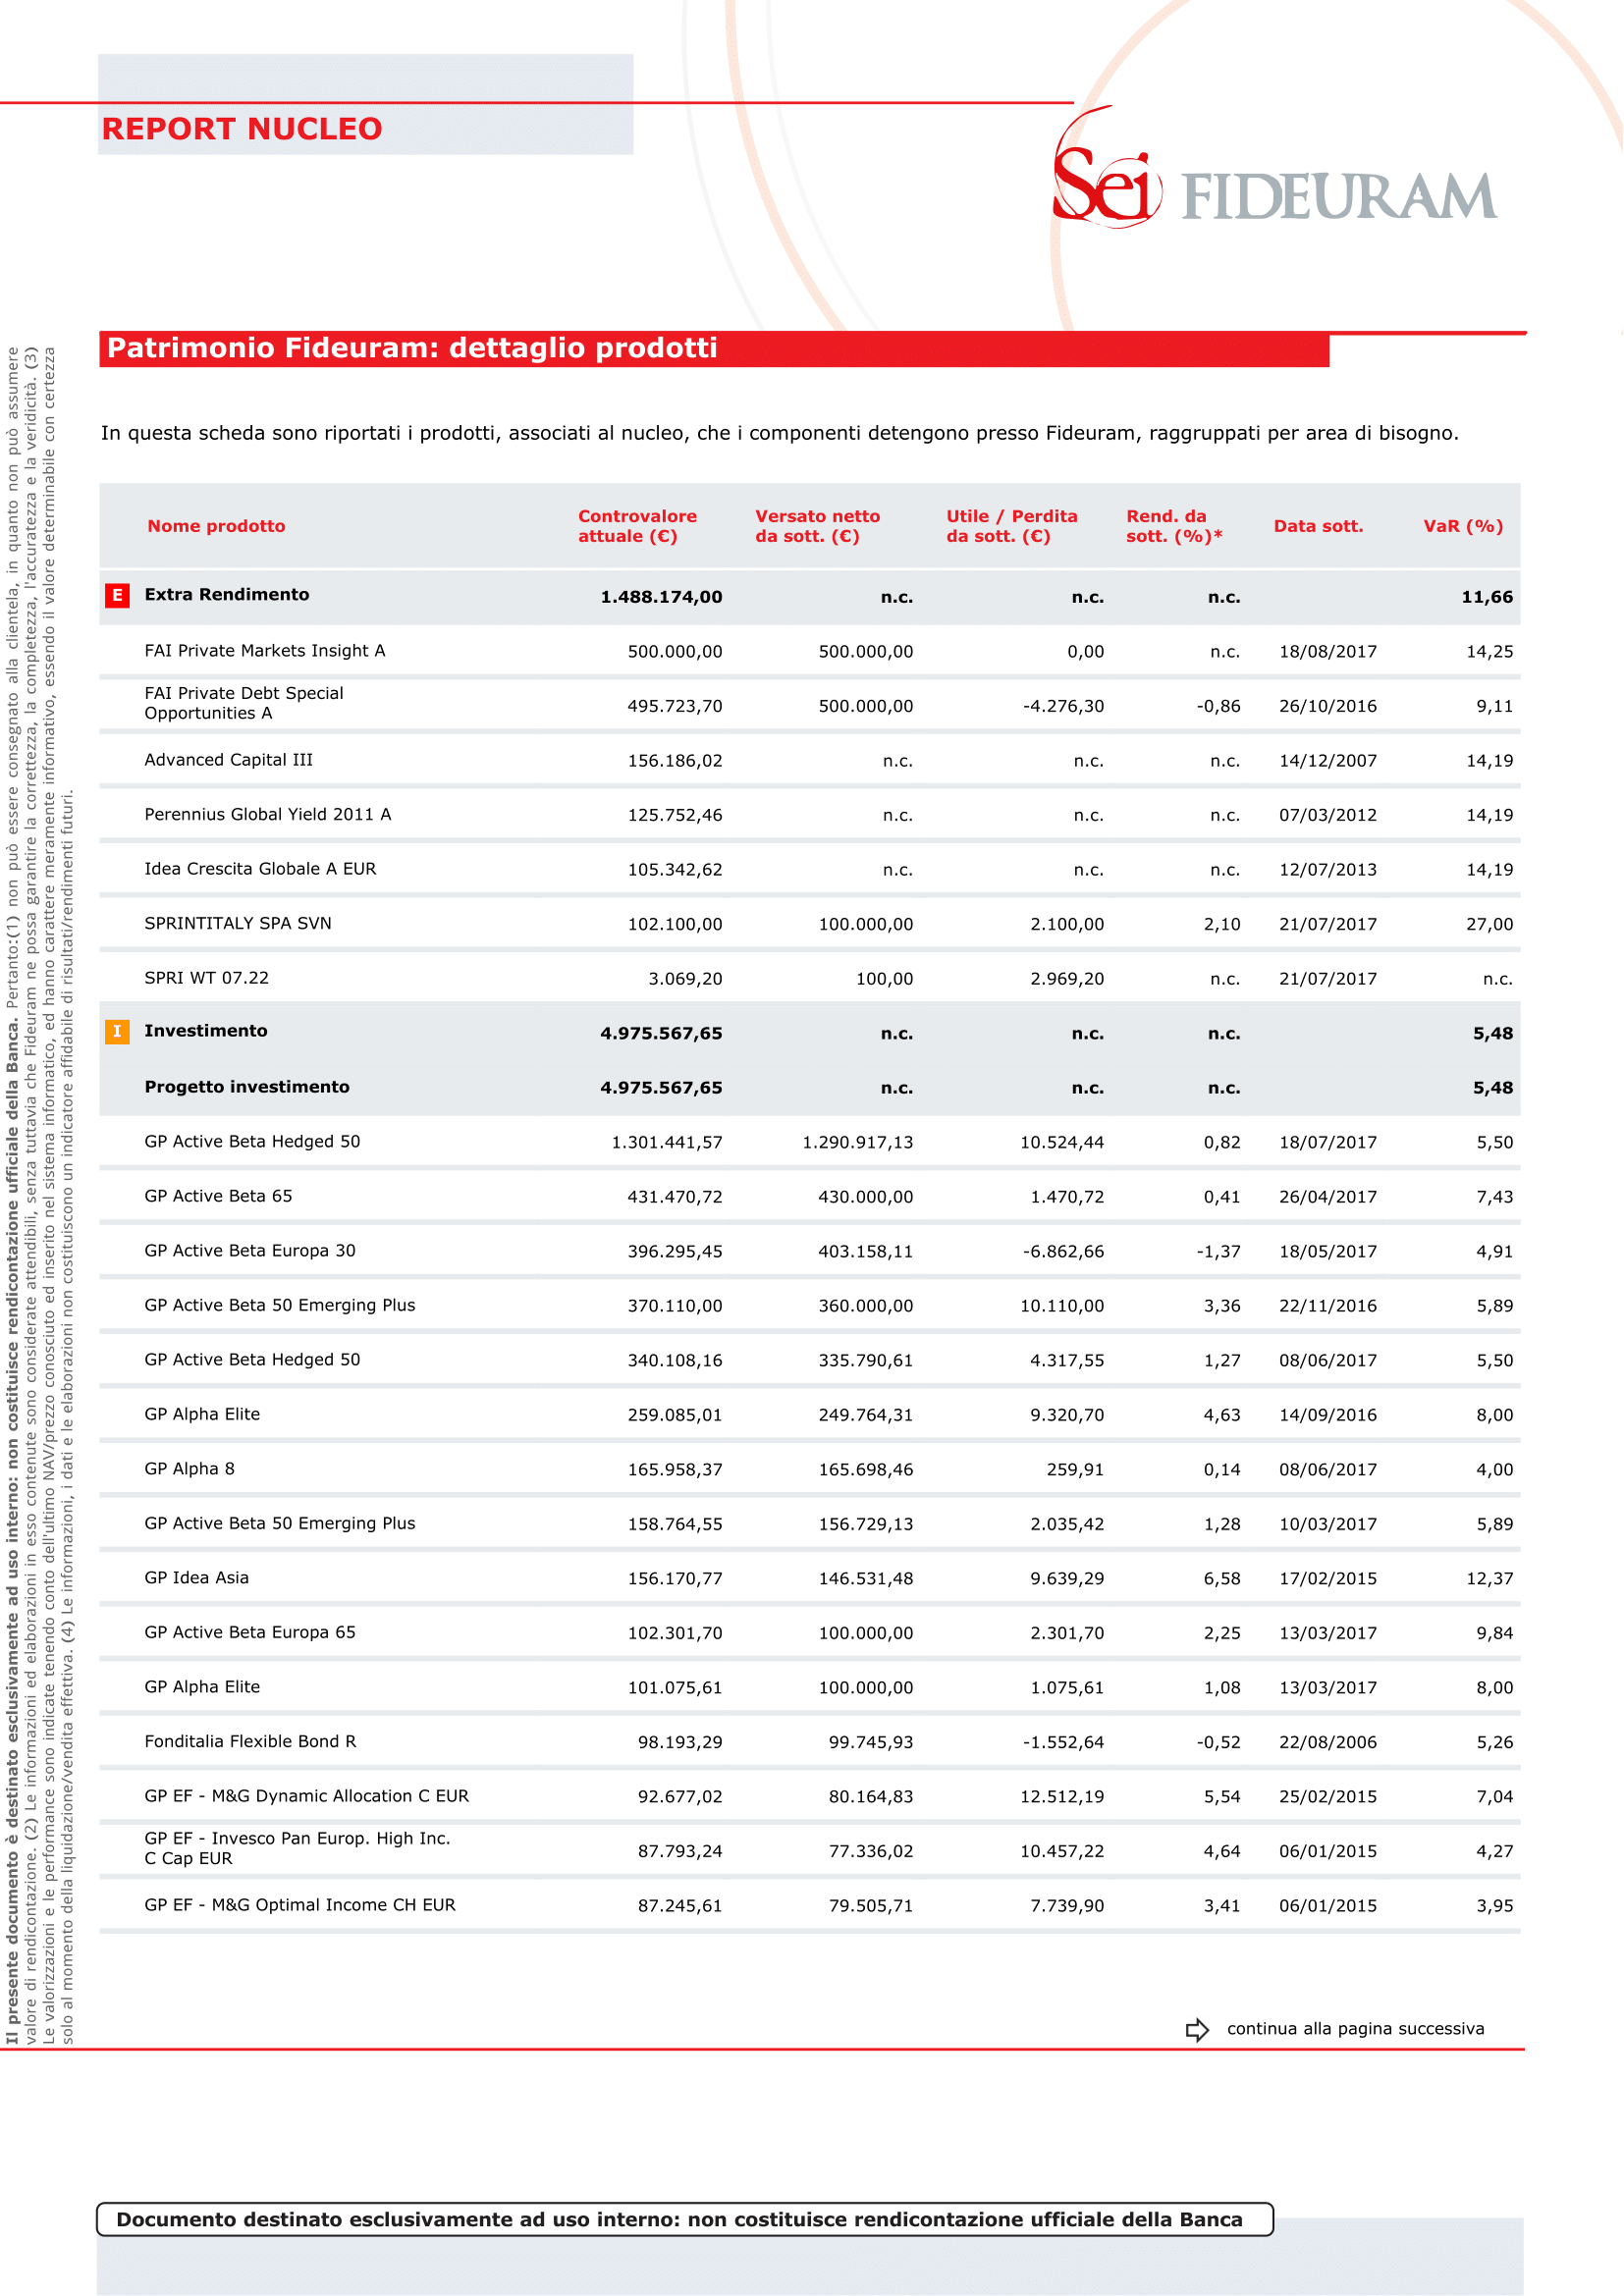
Task: Select GP EF - M&G Dynamic Allocation C EUR
Action: (307, 1796)
